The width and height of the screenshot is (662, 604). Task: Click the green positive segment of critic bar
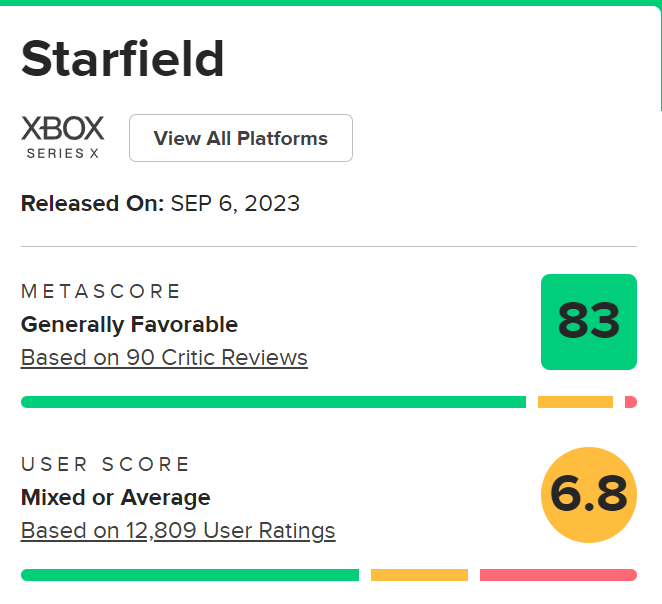pyautogui.click(x=273, y=402)
